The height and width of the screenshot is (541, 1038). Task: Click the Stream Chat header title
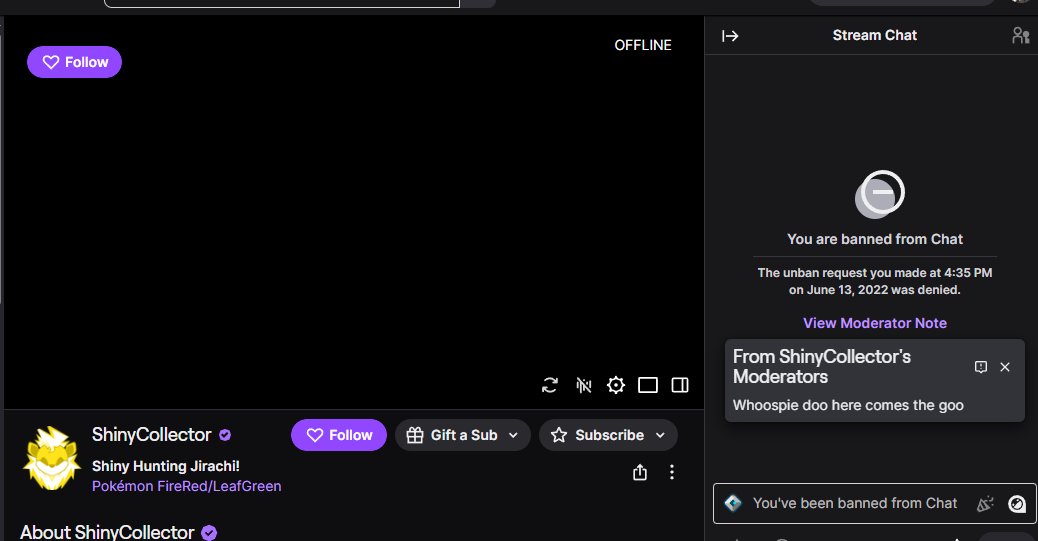pos(874,35)
